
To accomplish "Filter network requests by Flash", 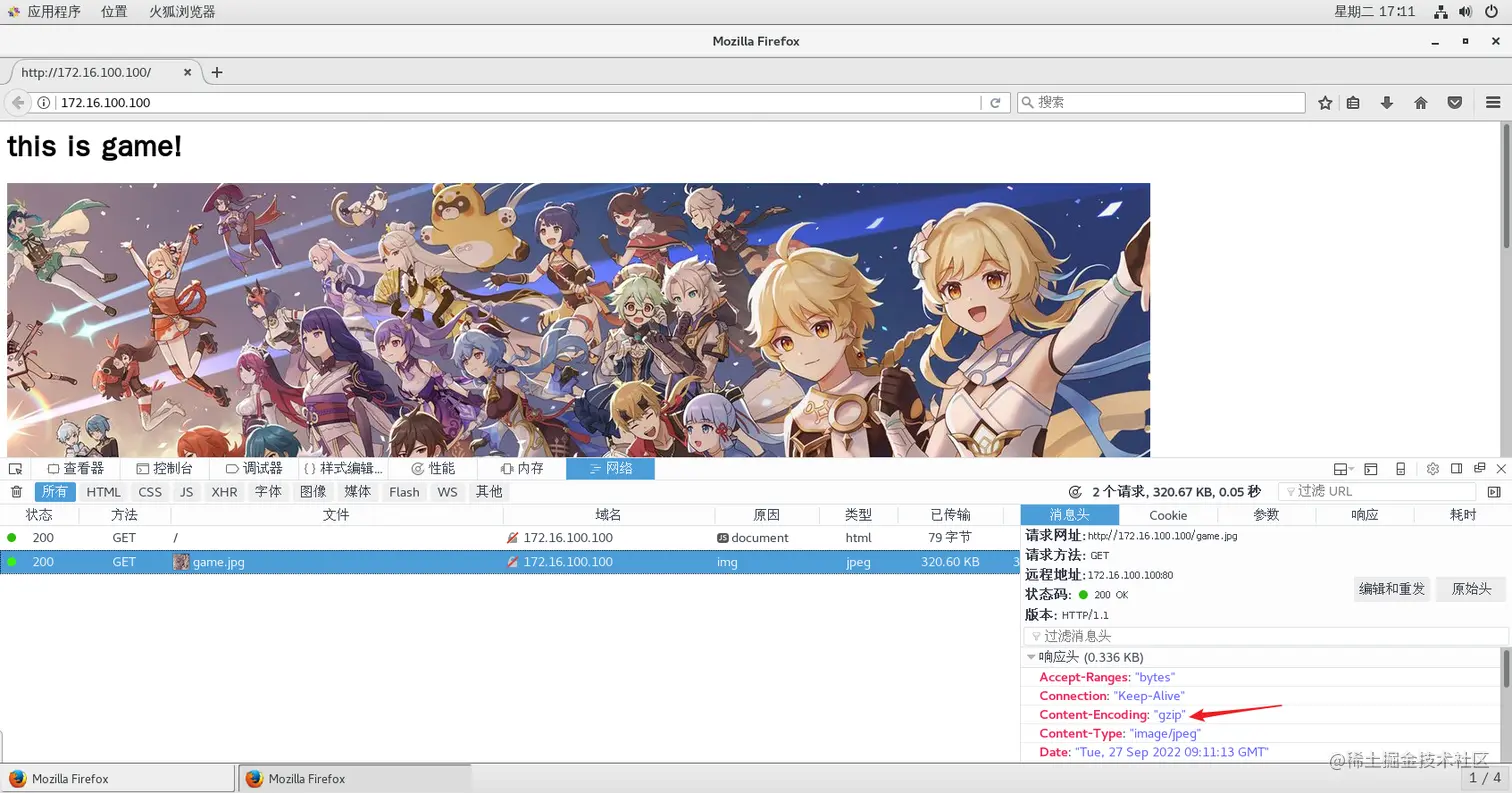I will tap(404, 492).
